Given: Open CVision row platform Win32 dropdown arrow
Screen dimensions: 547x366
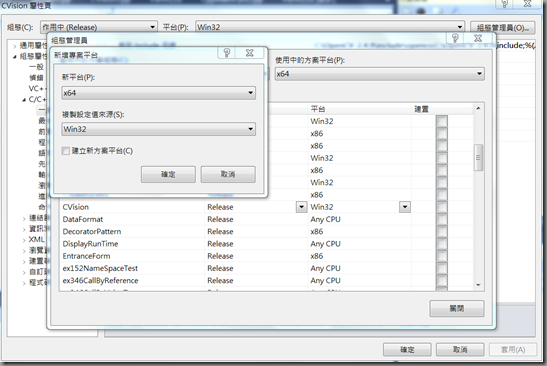Looking at the screenshot, I should (x=405, y=207).
